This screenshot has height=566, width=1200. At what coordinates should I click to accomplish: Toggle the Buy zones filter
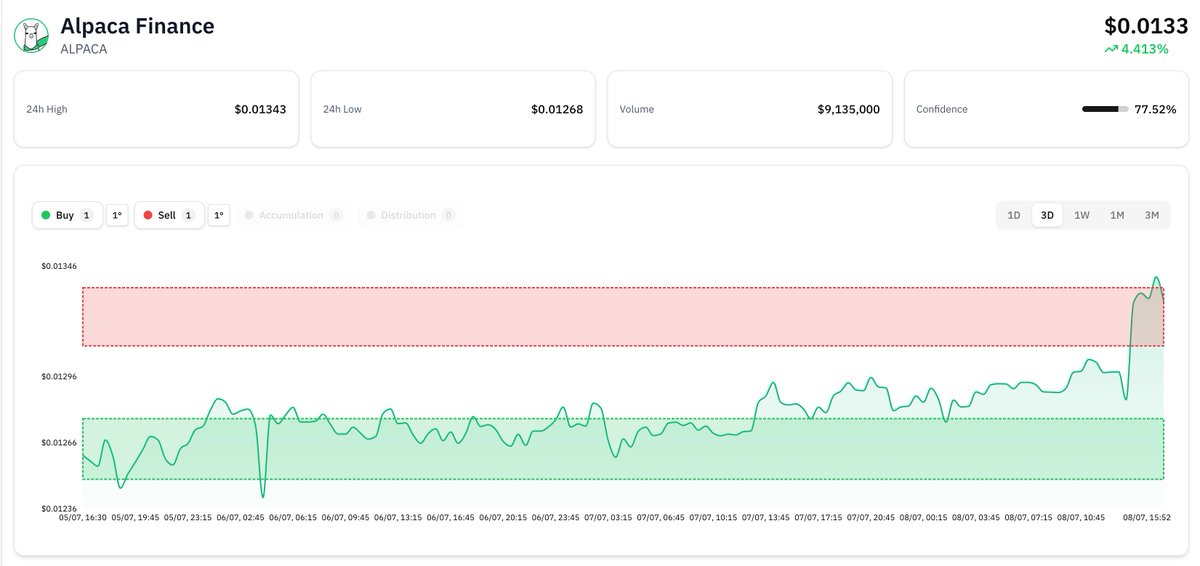click(x=67, y=215)
